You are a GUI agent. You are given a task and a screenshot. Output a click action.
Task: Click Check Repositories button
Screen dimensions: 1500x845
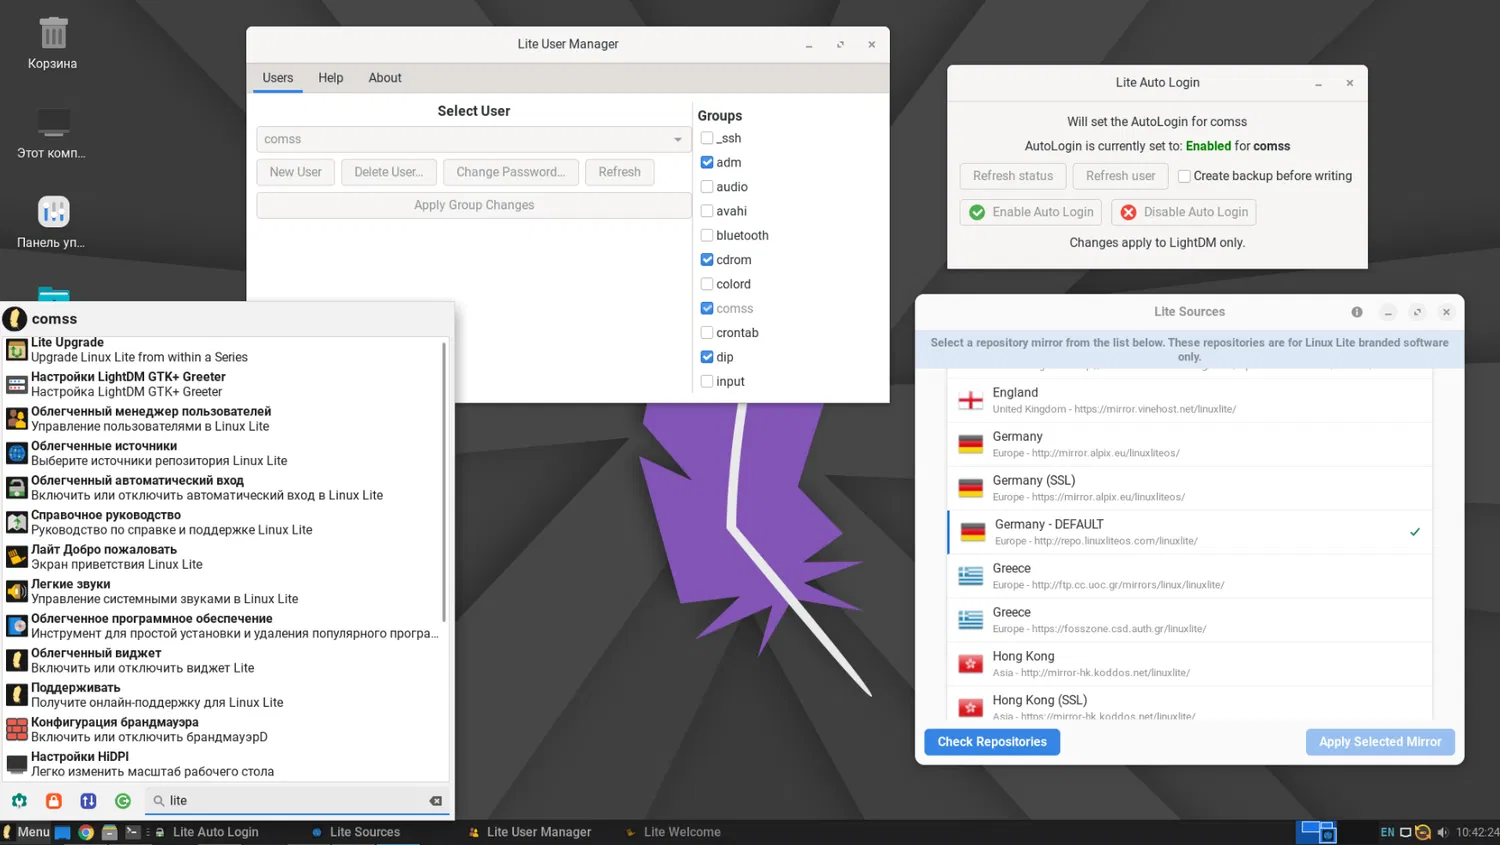point(992,742)
